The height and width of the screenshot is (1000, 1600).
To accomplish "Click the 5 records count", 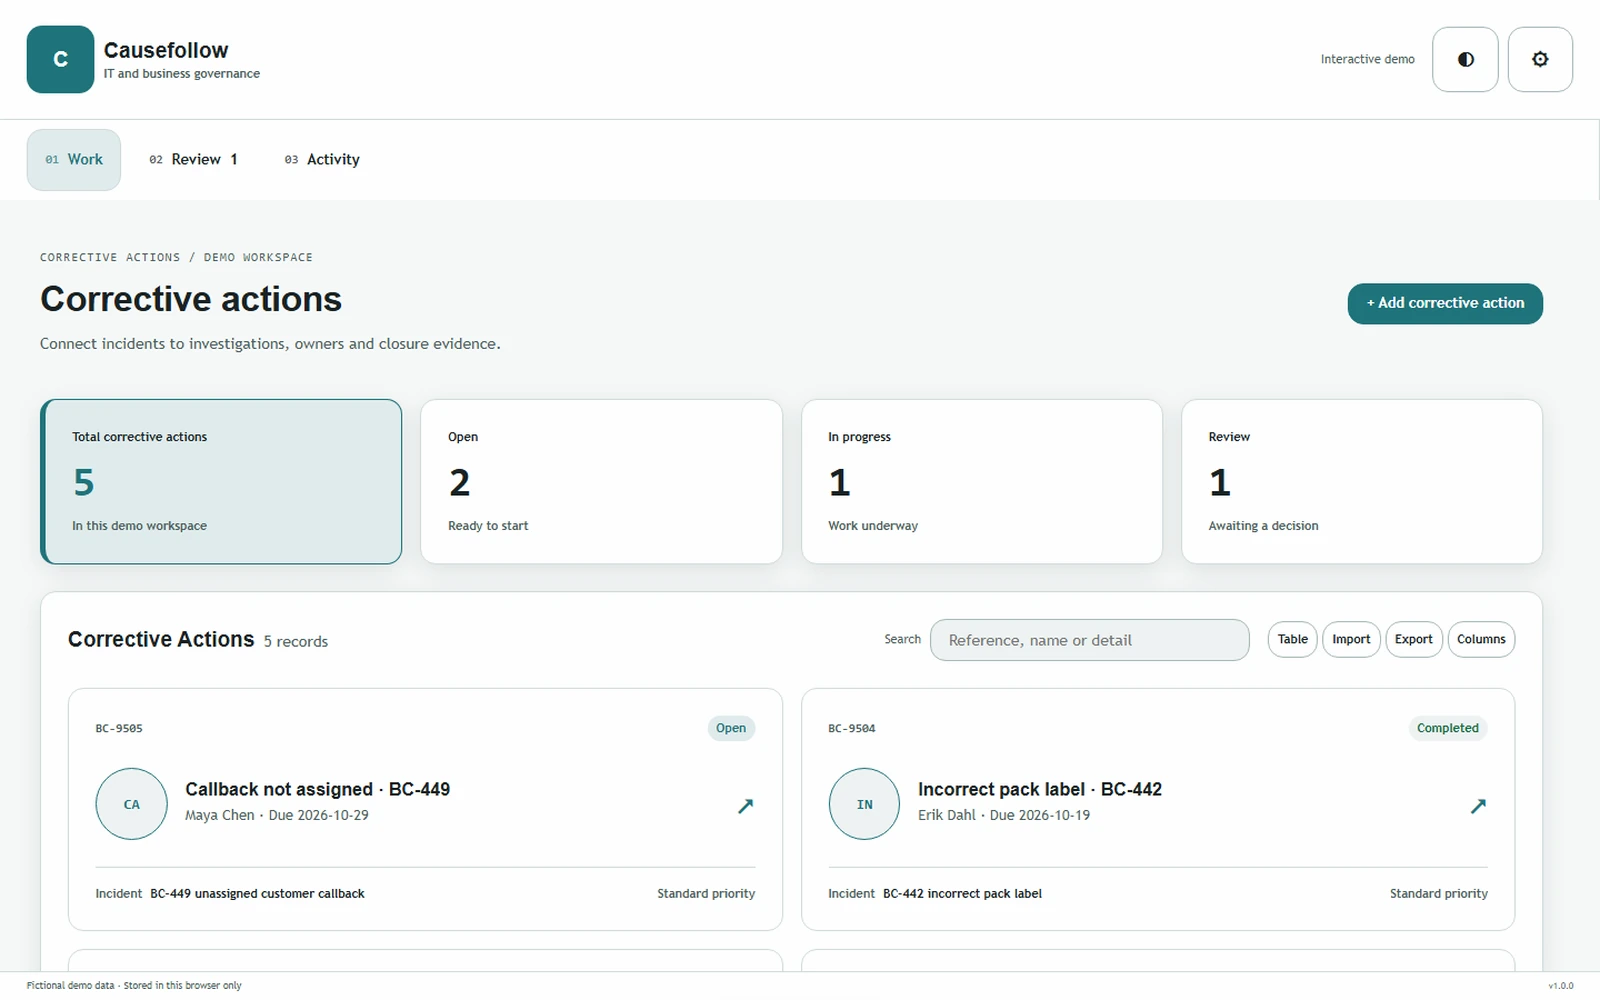I will point(296,642).
